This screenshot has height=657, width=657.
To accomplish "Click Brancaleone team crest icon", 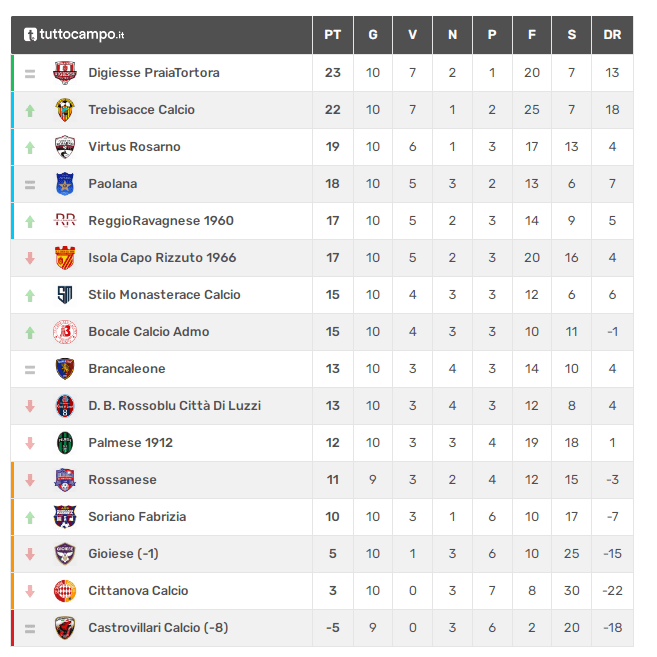I will tap(65, 369).
